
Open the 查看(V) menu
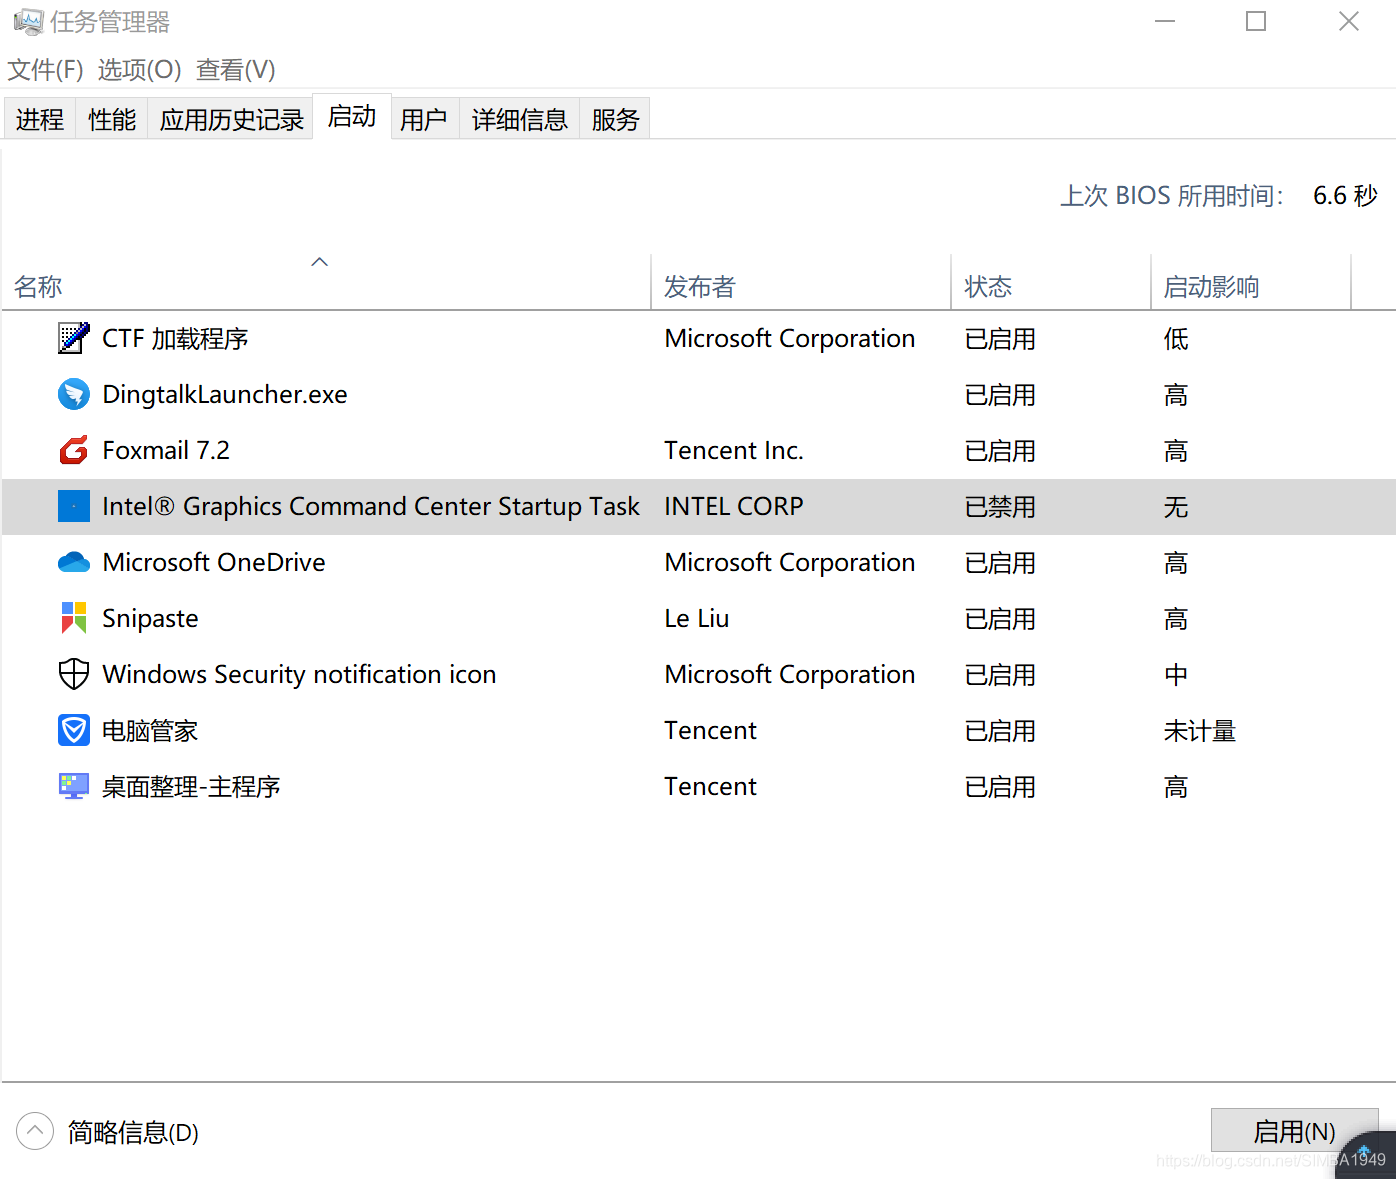click(235, 70)
